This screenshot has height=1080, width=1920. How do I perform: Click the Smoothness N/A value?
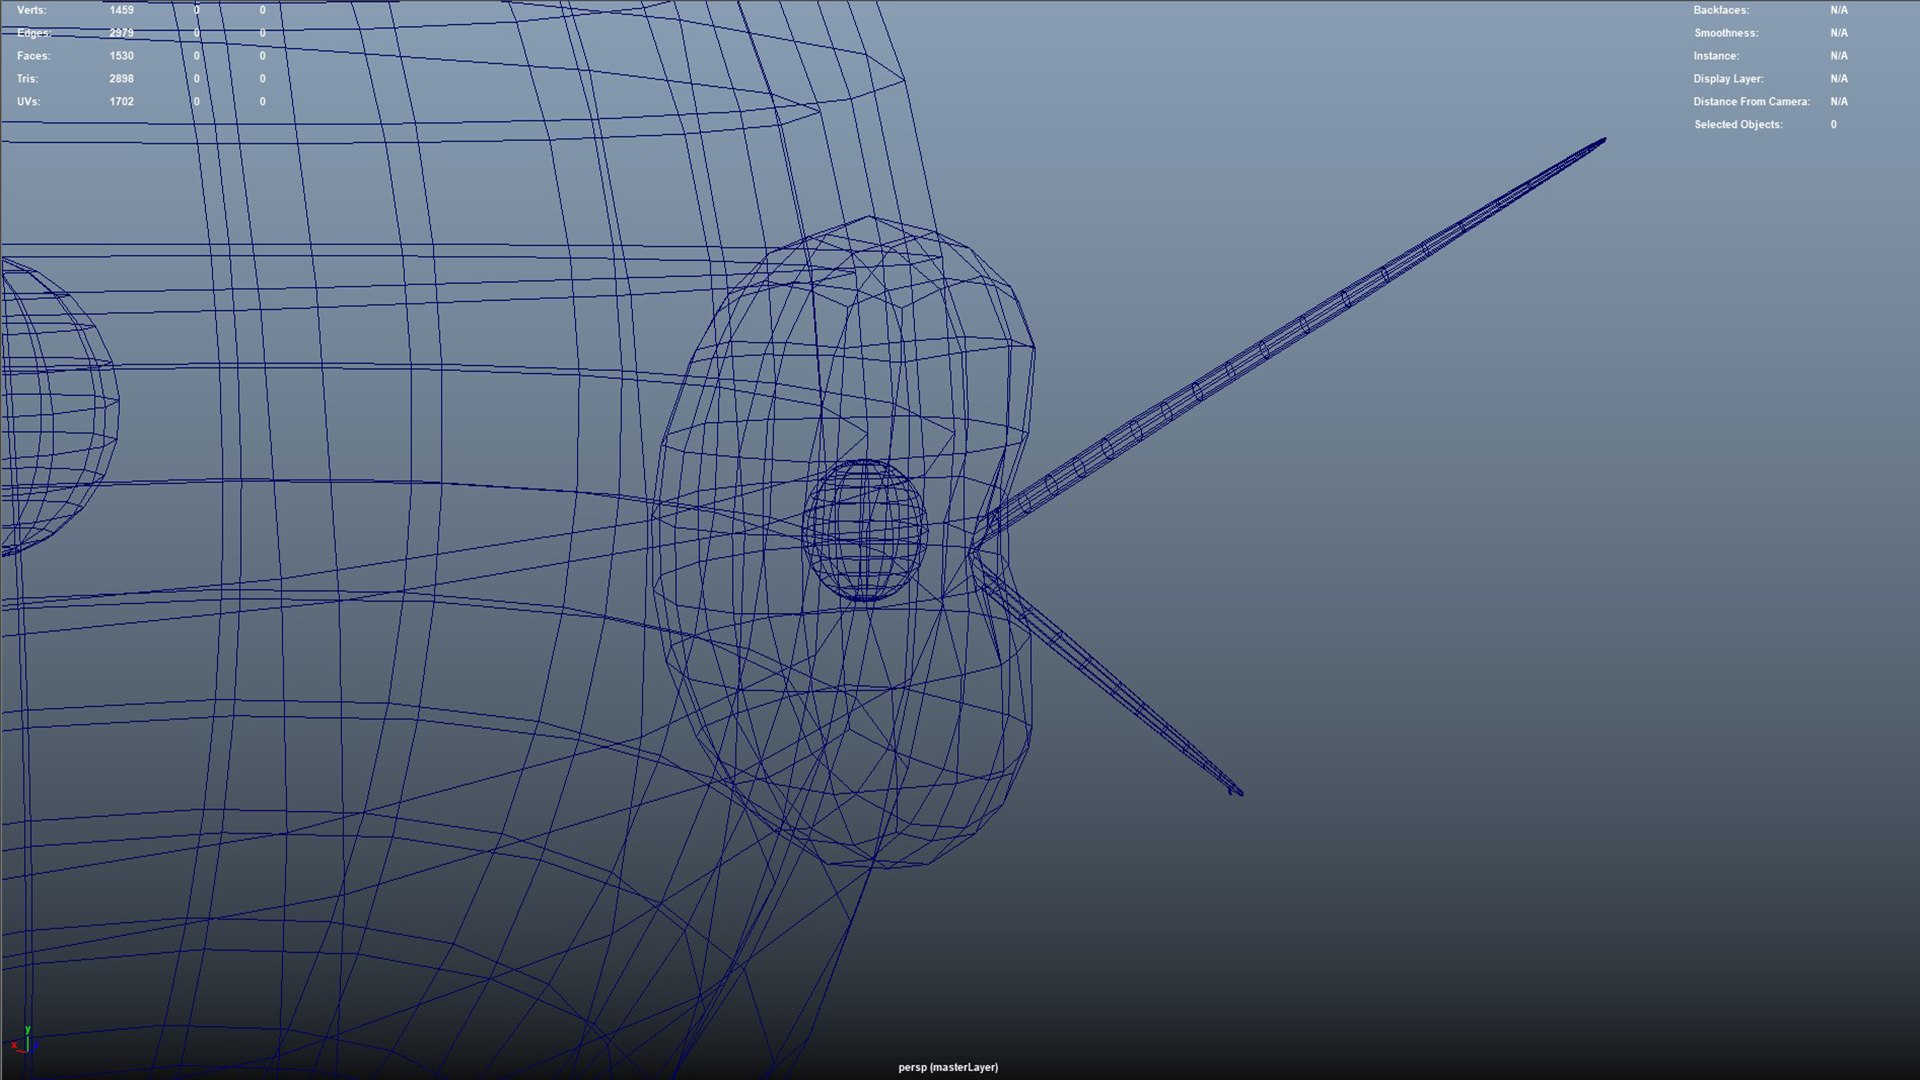point(1838,33)
